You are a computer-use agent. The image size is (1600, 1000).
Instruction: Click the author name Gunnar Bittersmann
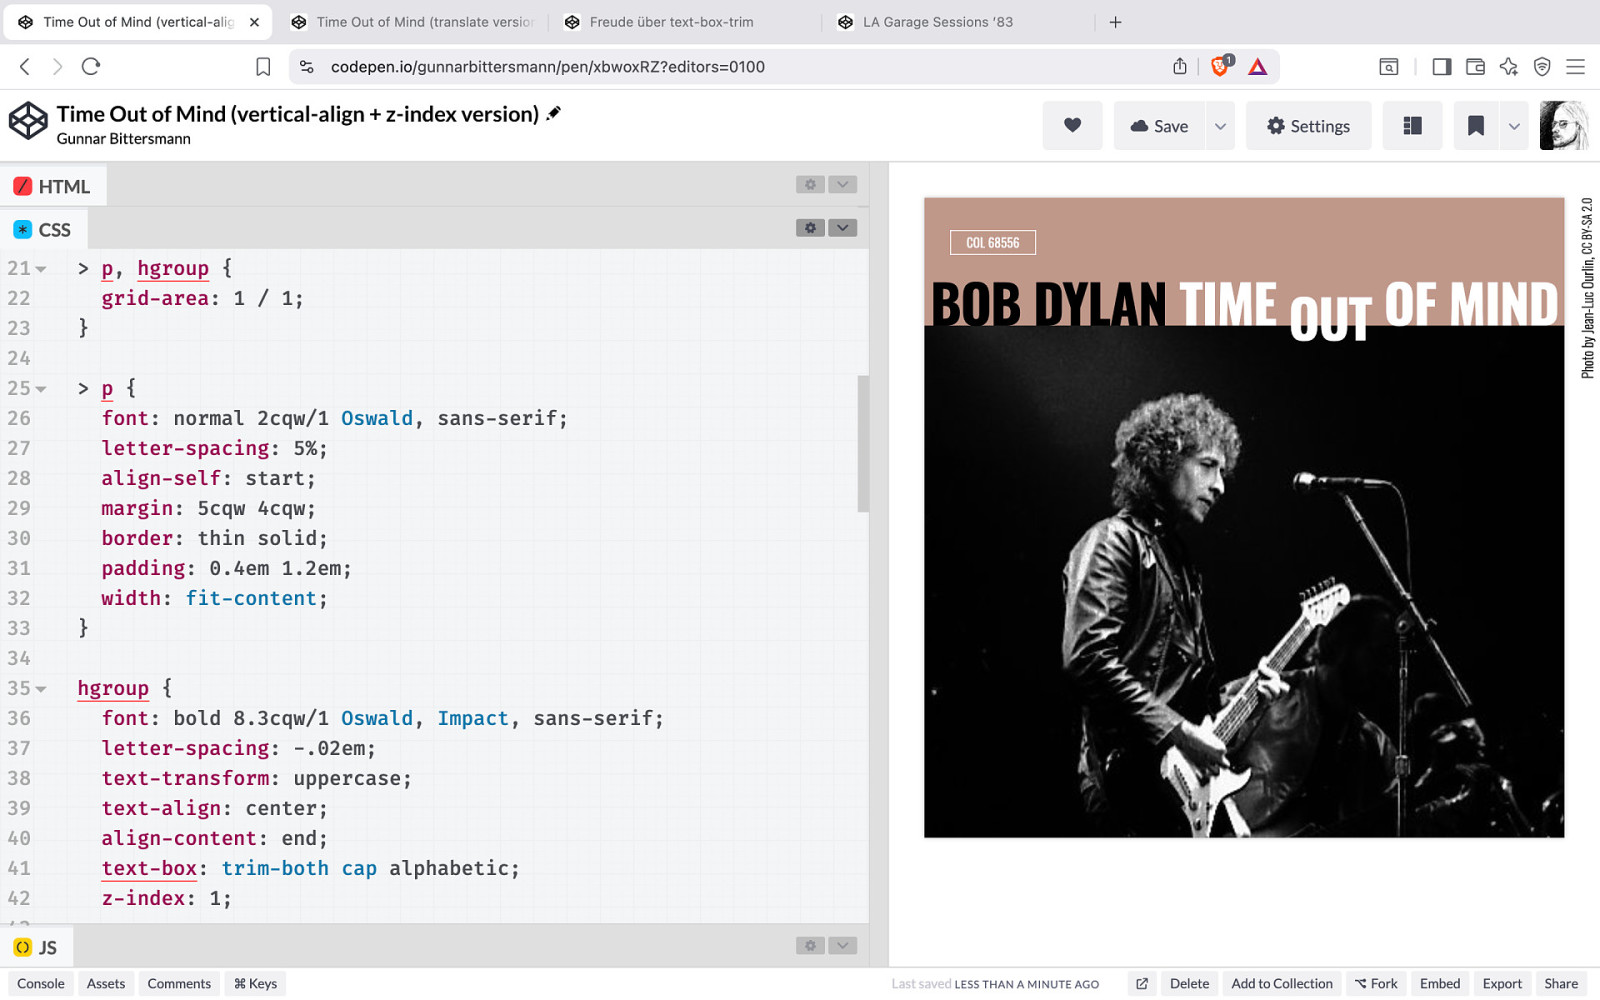point(123,139)
